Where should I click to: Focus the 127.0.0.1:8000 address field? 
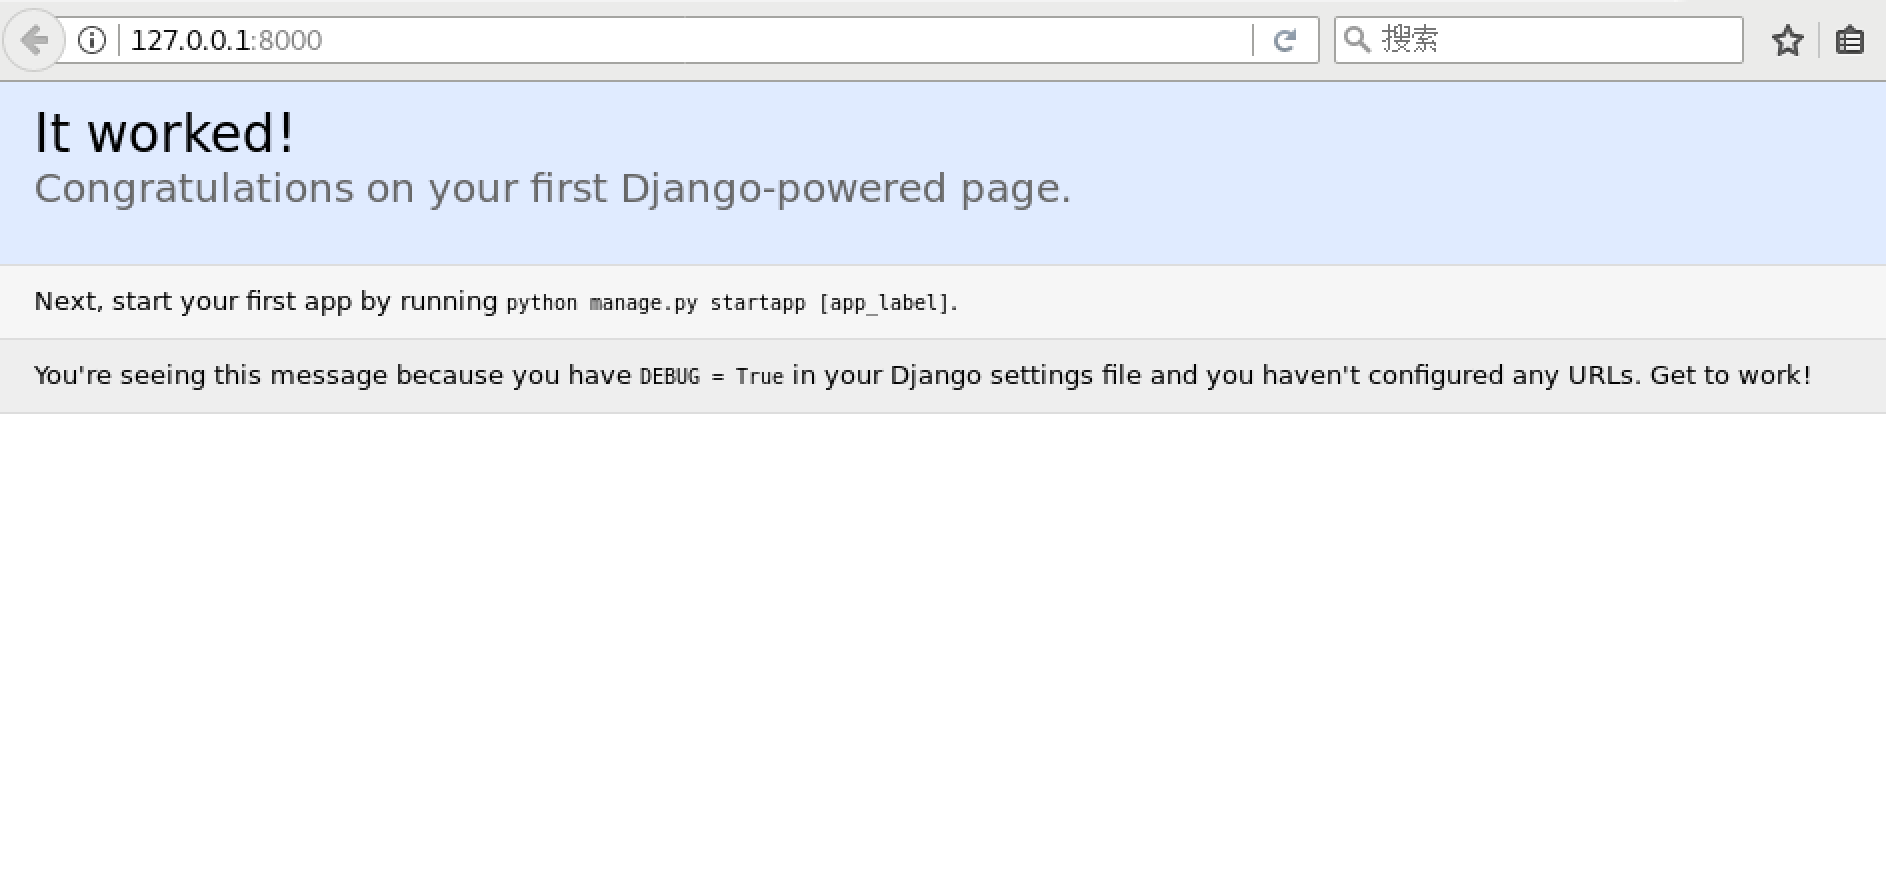(x=685, y=40)
